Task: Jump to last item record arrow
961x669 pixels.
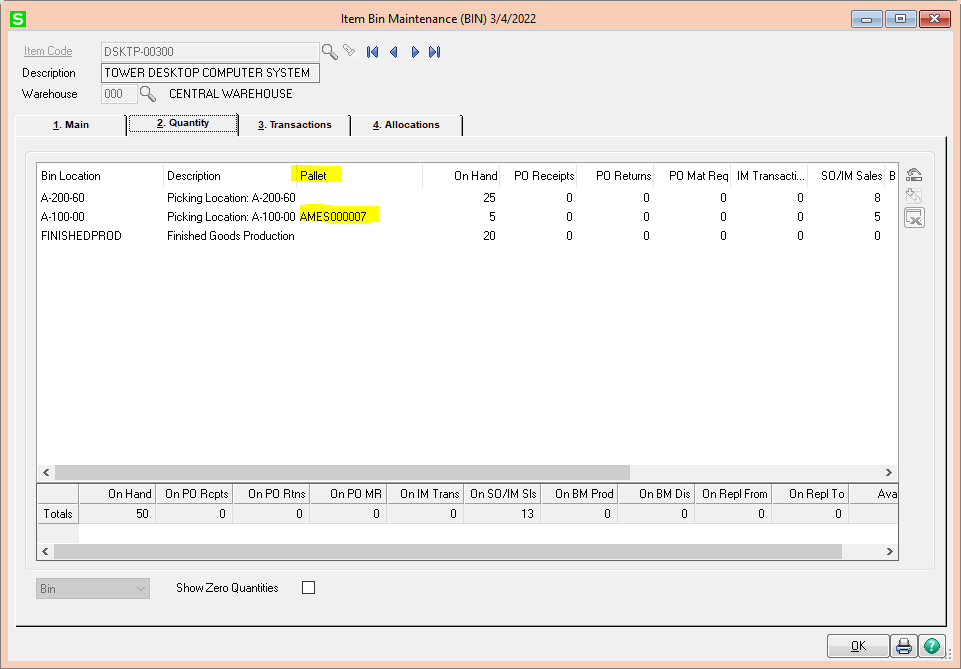Action: pyautogui.click(x=435, y=52)
